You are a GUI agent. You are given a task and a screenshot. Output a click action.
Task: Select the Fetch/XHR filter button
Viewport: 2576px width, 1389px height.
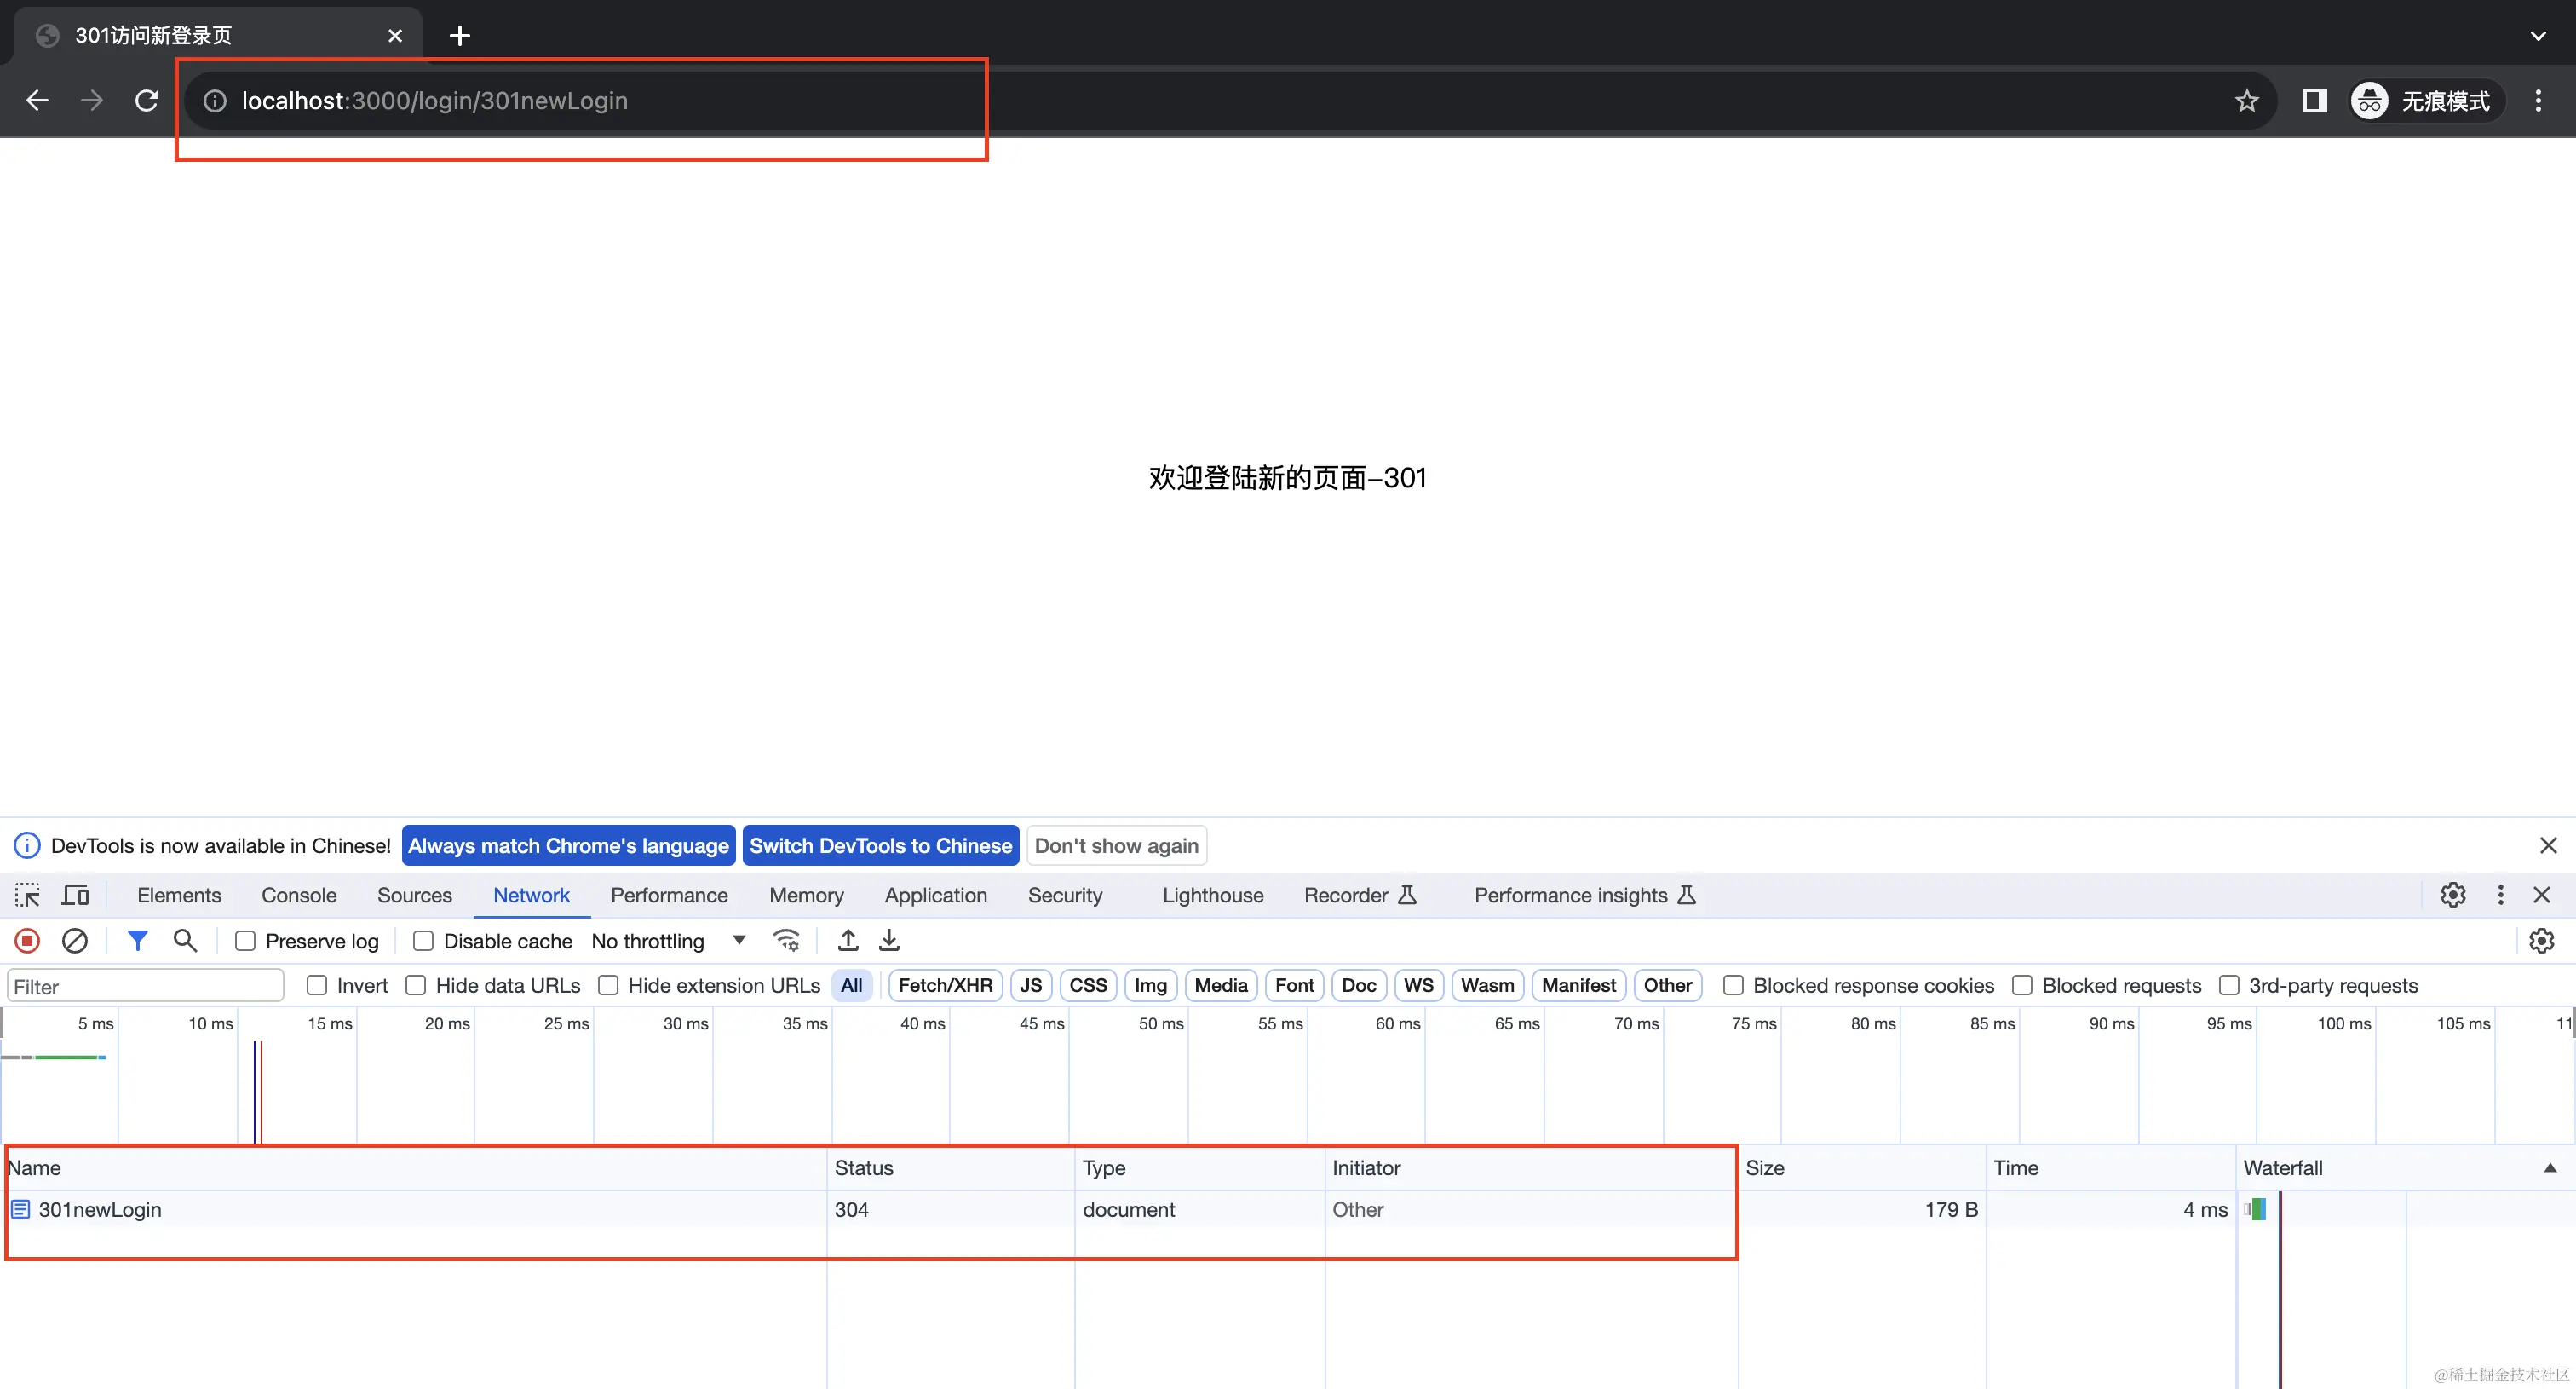[x=944, y=985]
